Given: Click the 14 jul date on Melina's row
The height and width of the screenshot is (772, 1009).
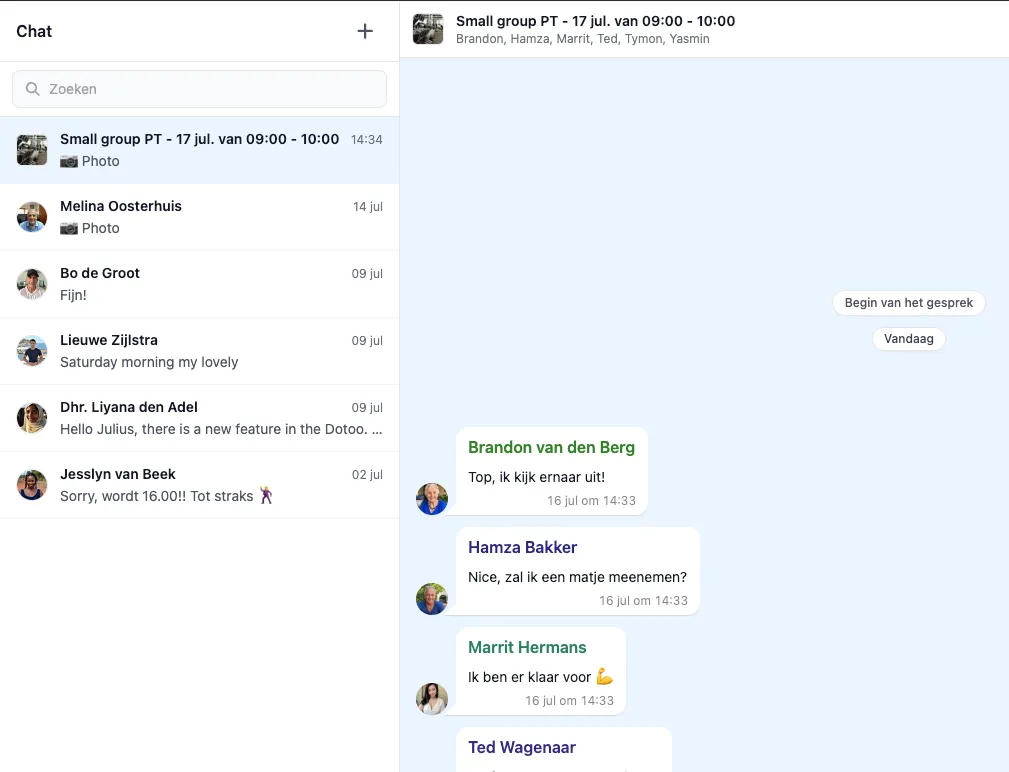Looking at the screenshot, I should click(x=368, y=207).
